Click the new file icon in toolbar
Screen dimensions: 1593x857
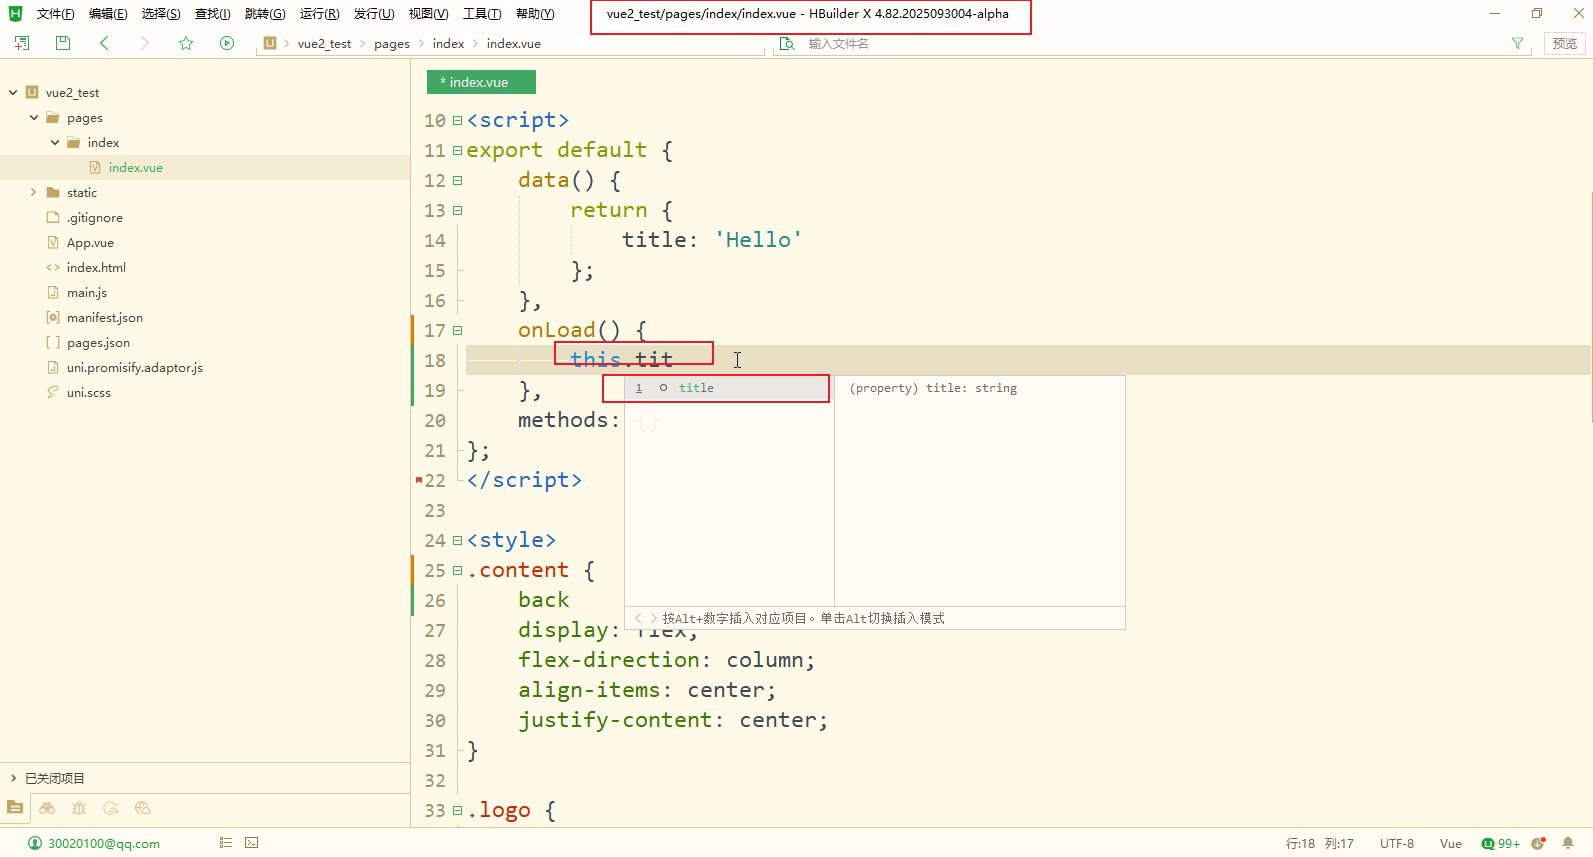click(x=22, y=43)
